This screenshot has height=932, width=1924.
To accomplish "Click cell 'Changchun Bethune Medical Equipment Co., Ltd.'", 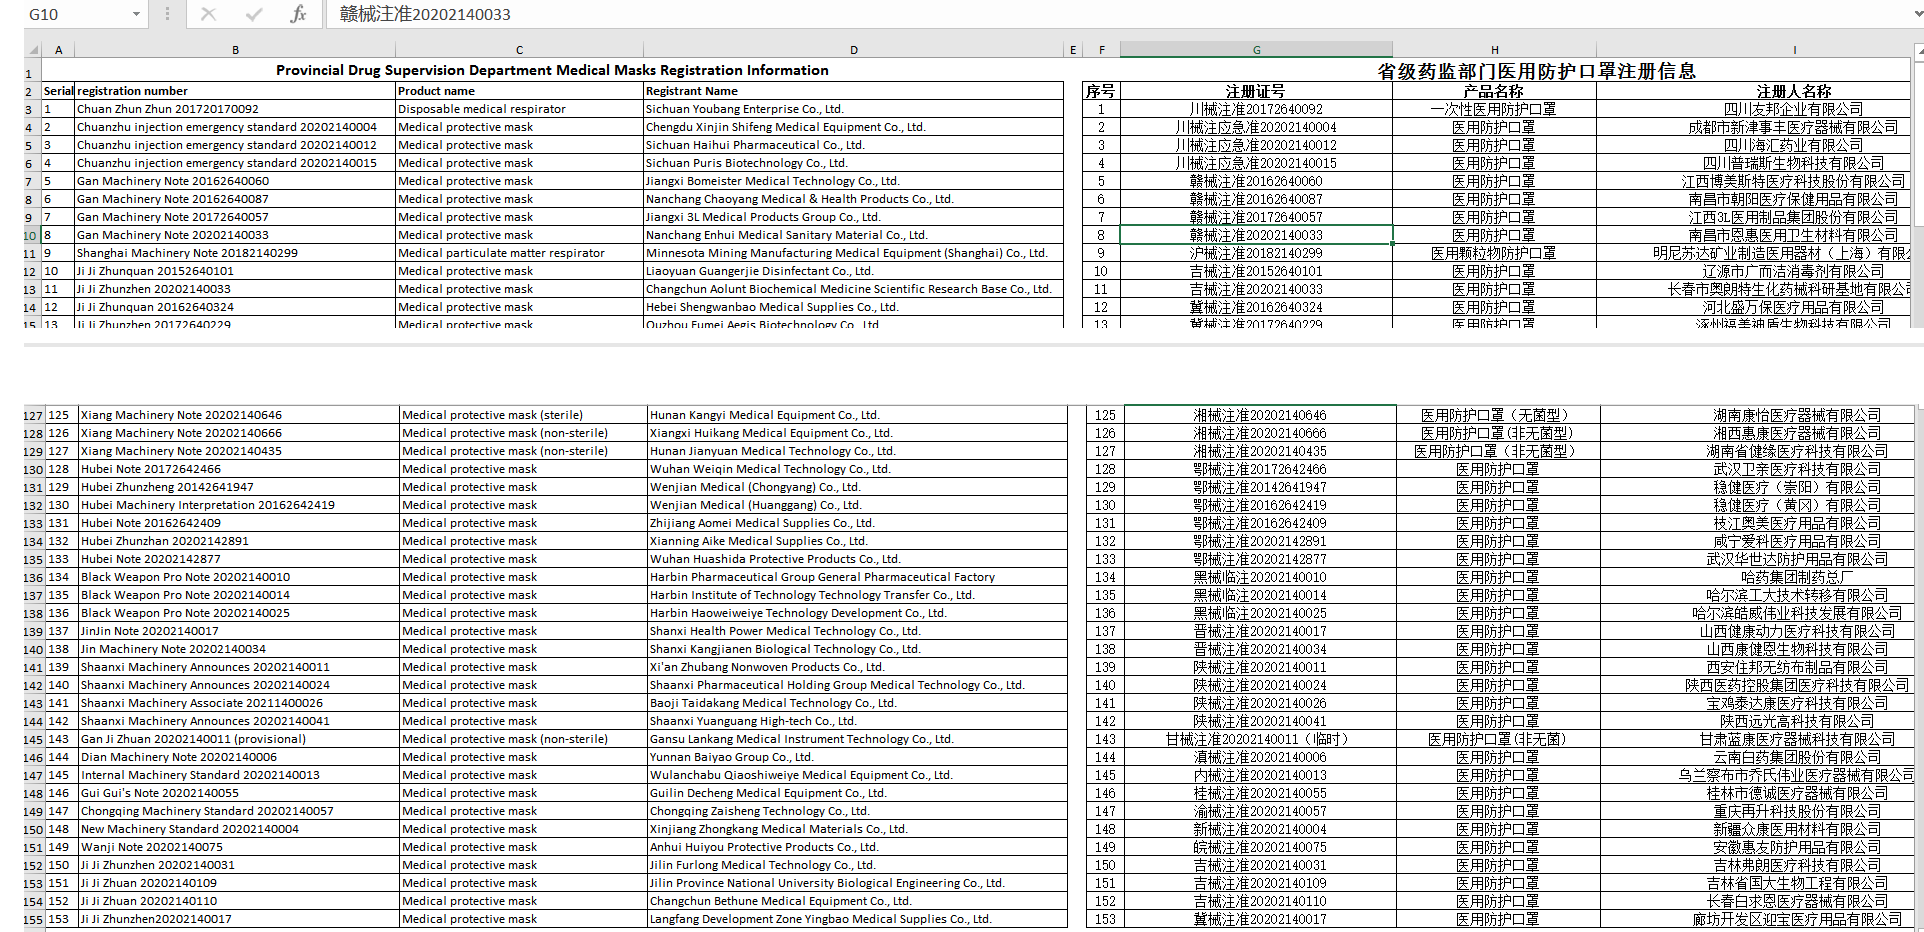I will click(857, 901).
